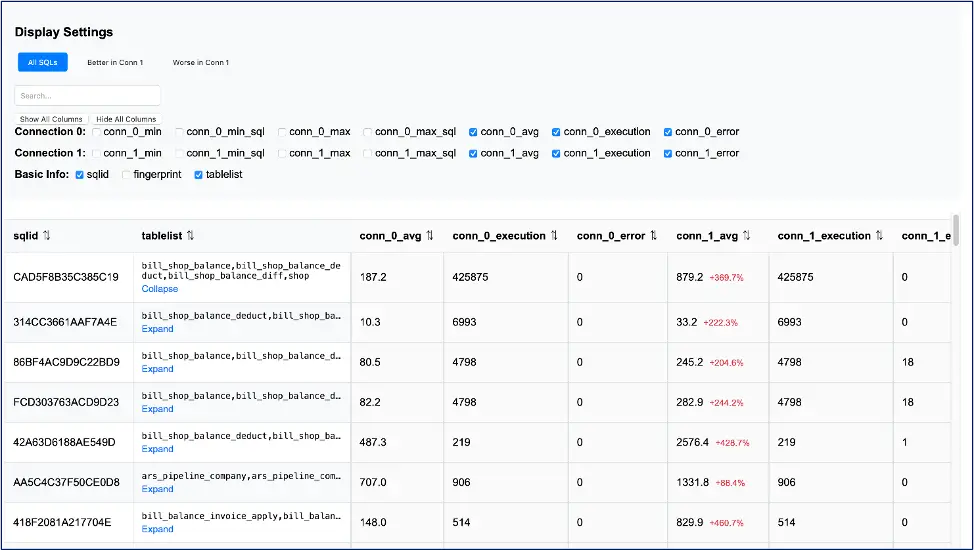Screen dimensions: 974x550
Task: Click tablelist column sort icon
Action: (x=190, y=236)
